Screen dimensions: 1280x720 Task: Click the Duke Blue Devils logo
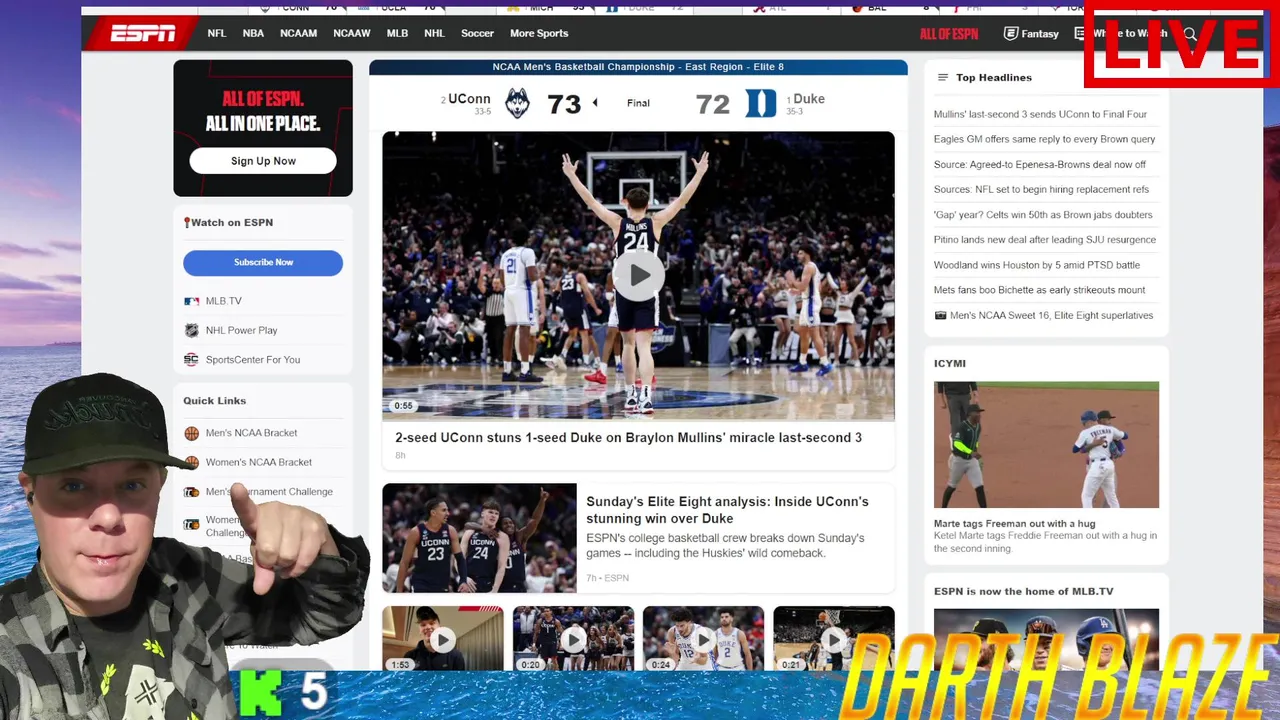pyautogui.click(x=761, y=103)
